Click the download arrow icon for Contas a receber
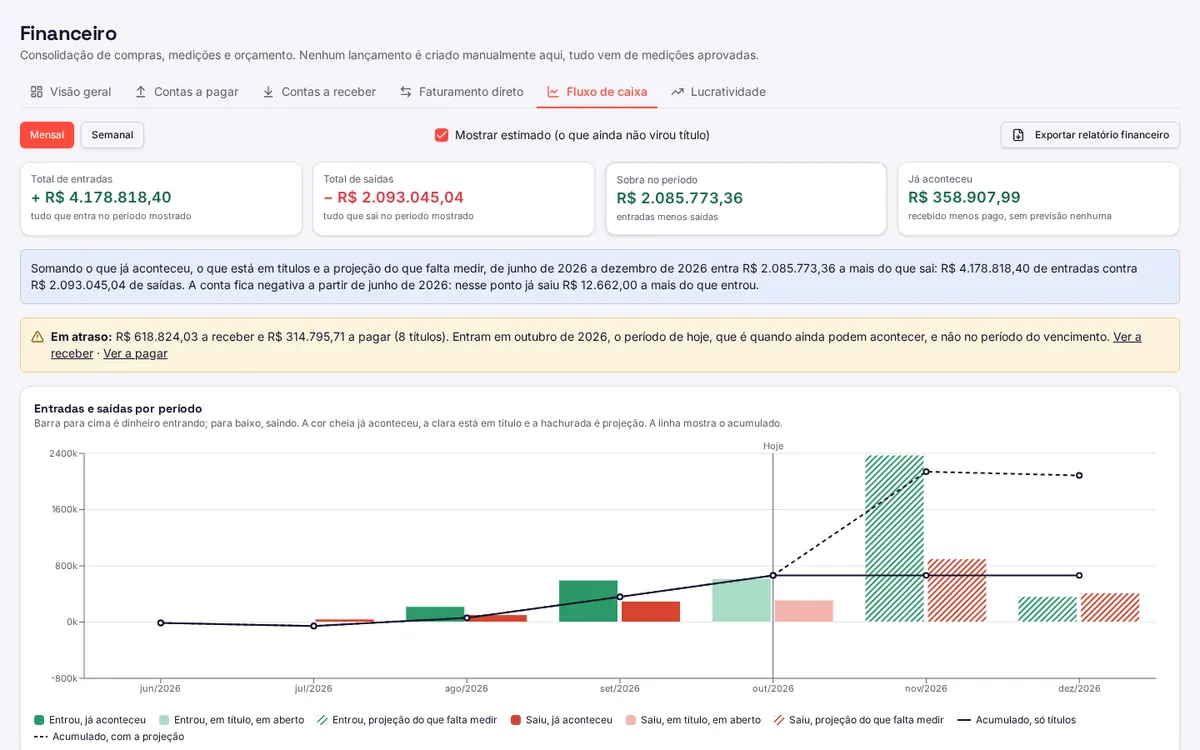 (268, 92)
